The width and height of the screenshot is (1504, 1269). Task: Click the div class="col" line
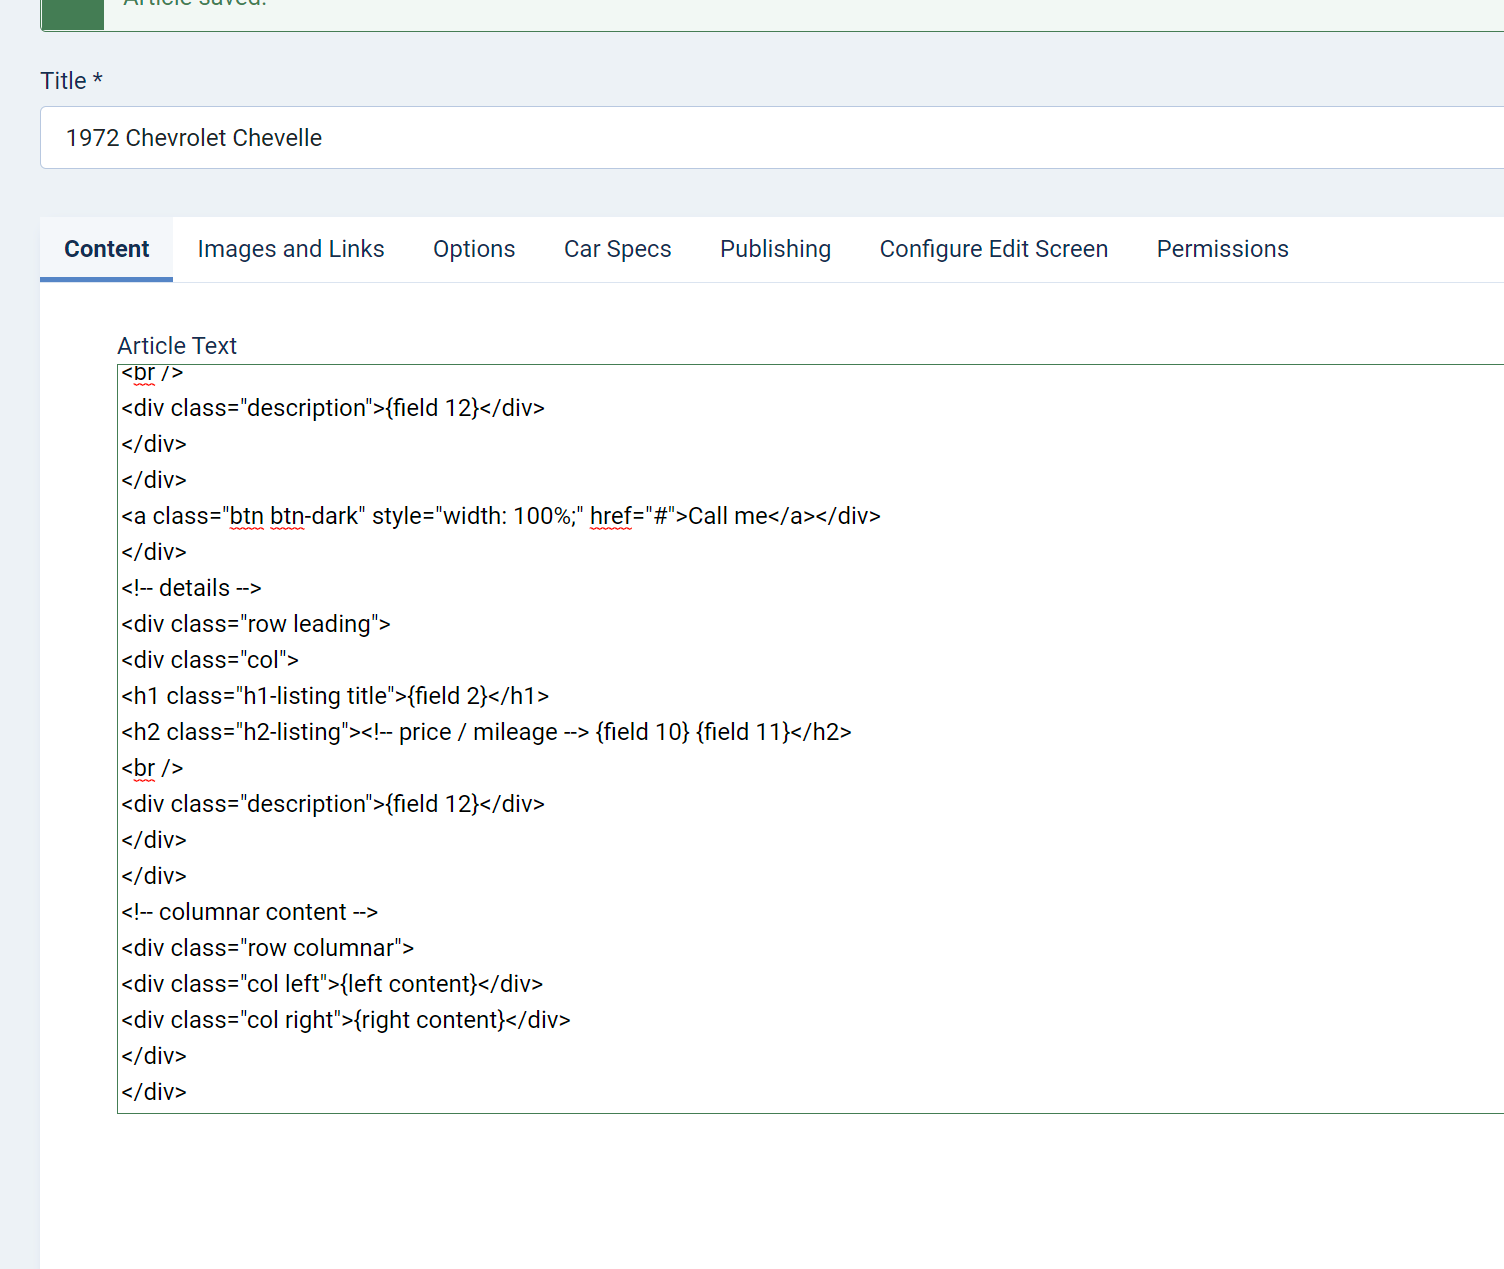pyautogui.click(x=210, y=660)
